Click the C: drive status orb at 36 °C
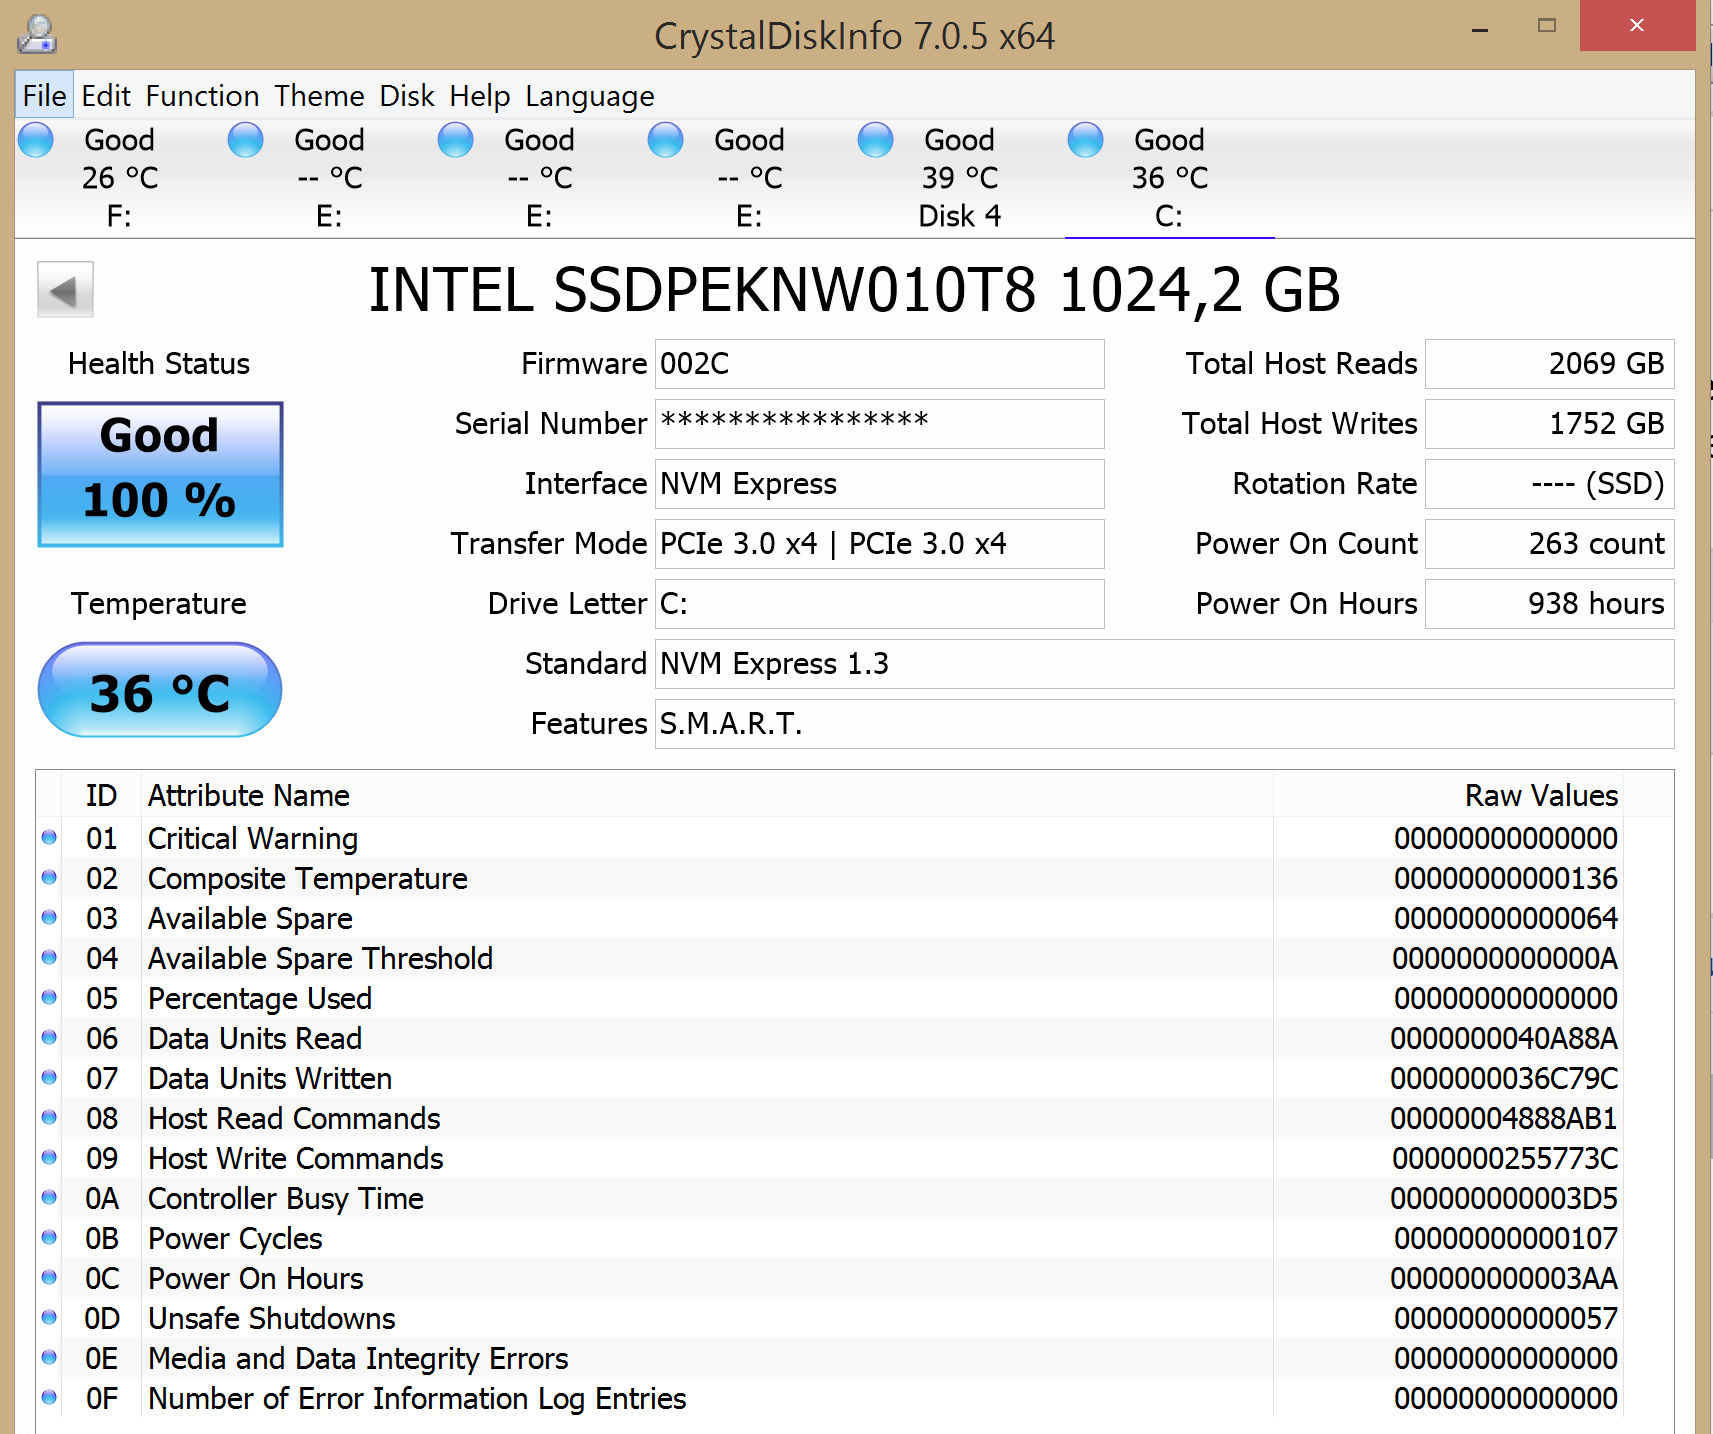1713x1434 pixels. tap(1085, 140)
